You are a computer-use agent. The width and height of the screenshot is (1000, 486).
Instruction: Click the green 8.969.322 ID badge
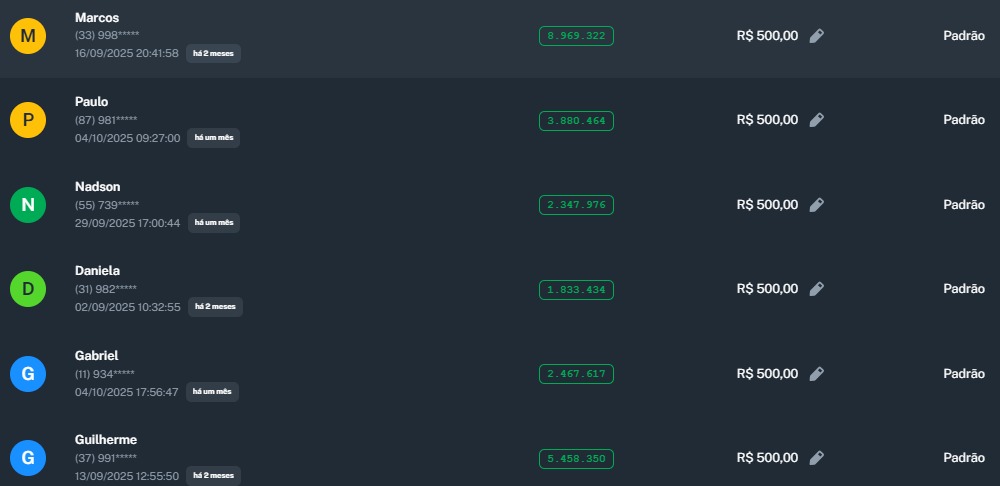click(576, 36)
